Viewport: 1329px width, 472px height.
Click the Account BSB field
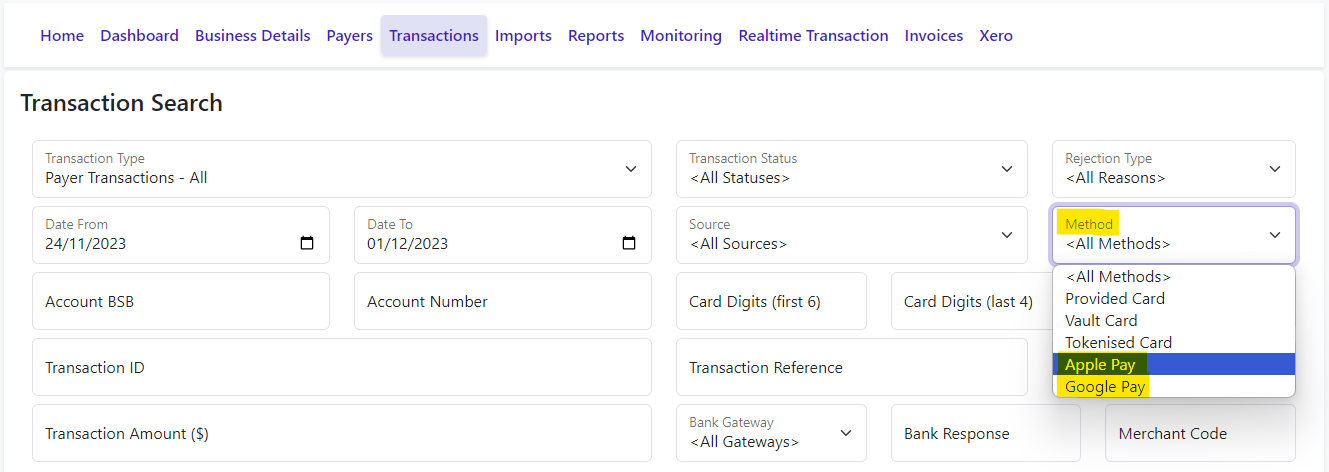point(181,301)
